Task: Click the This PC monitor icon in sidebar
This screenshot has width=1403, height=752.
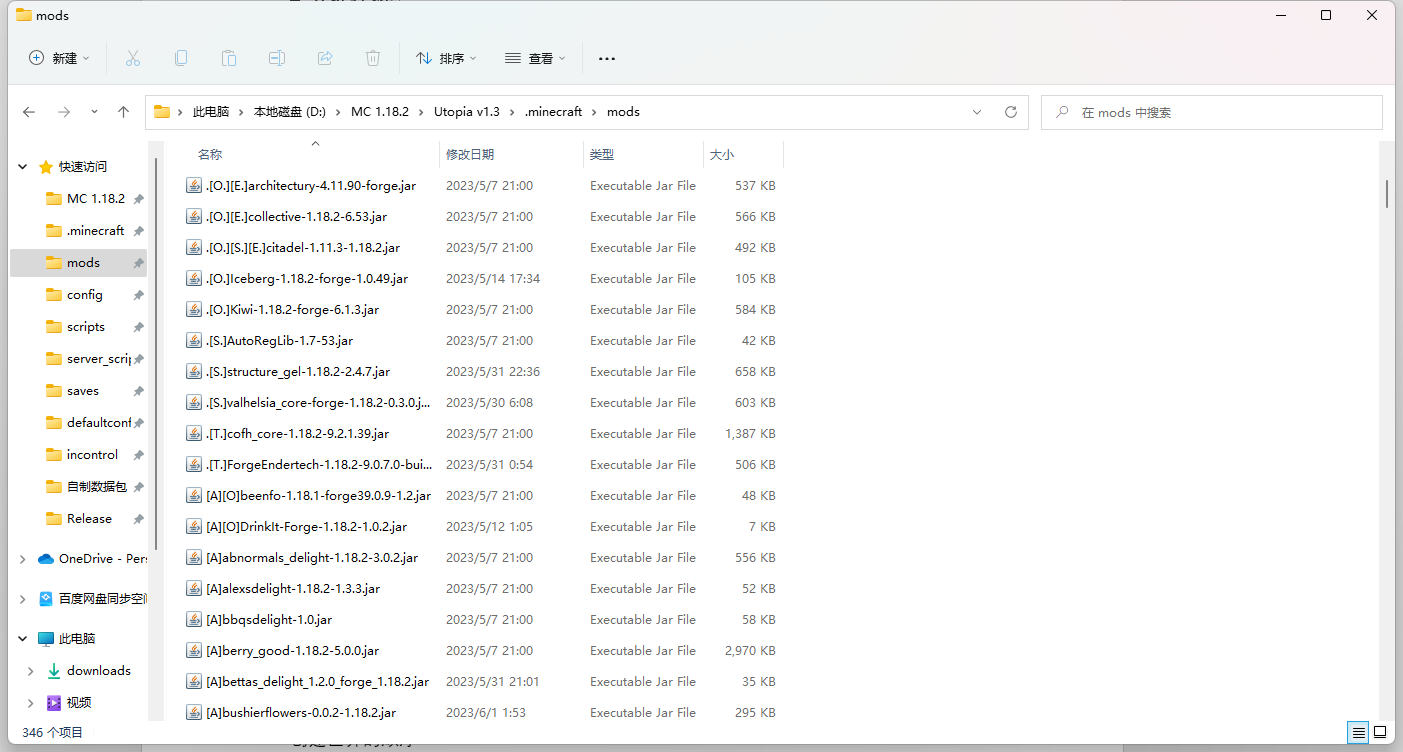Action: tap(46, 639)
